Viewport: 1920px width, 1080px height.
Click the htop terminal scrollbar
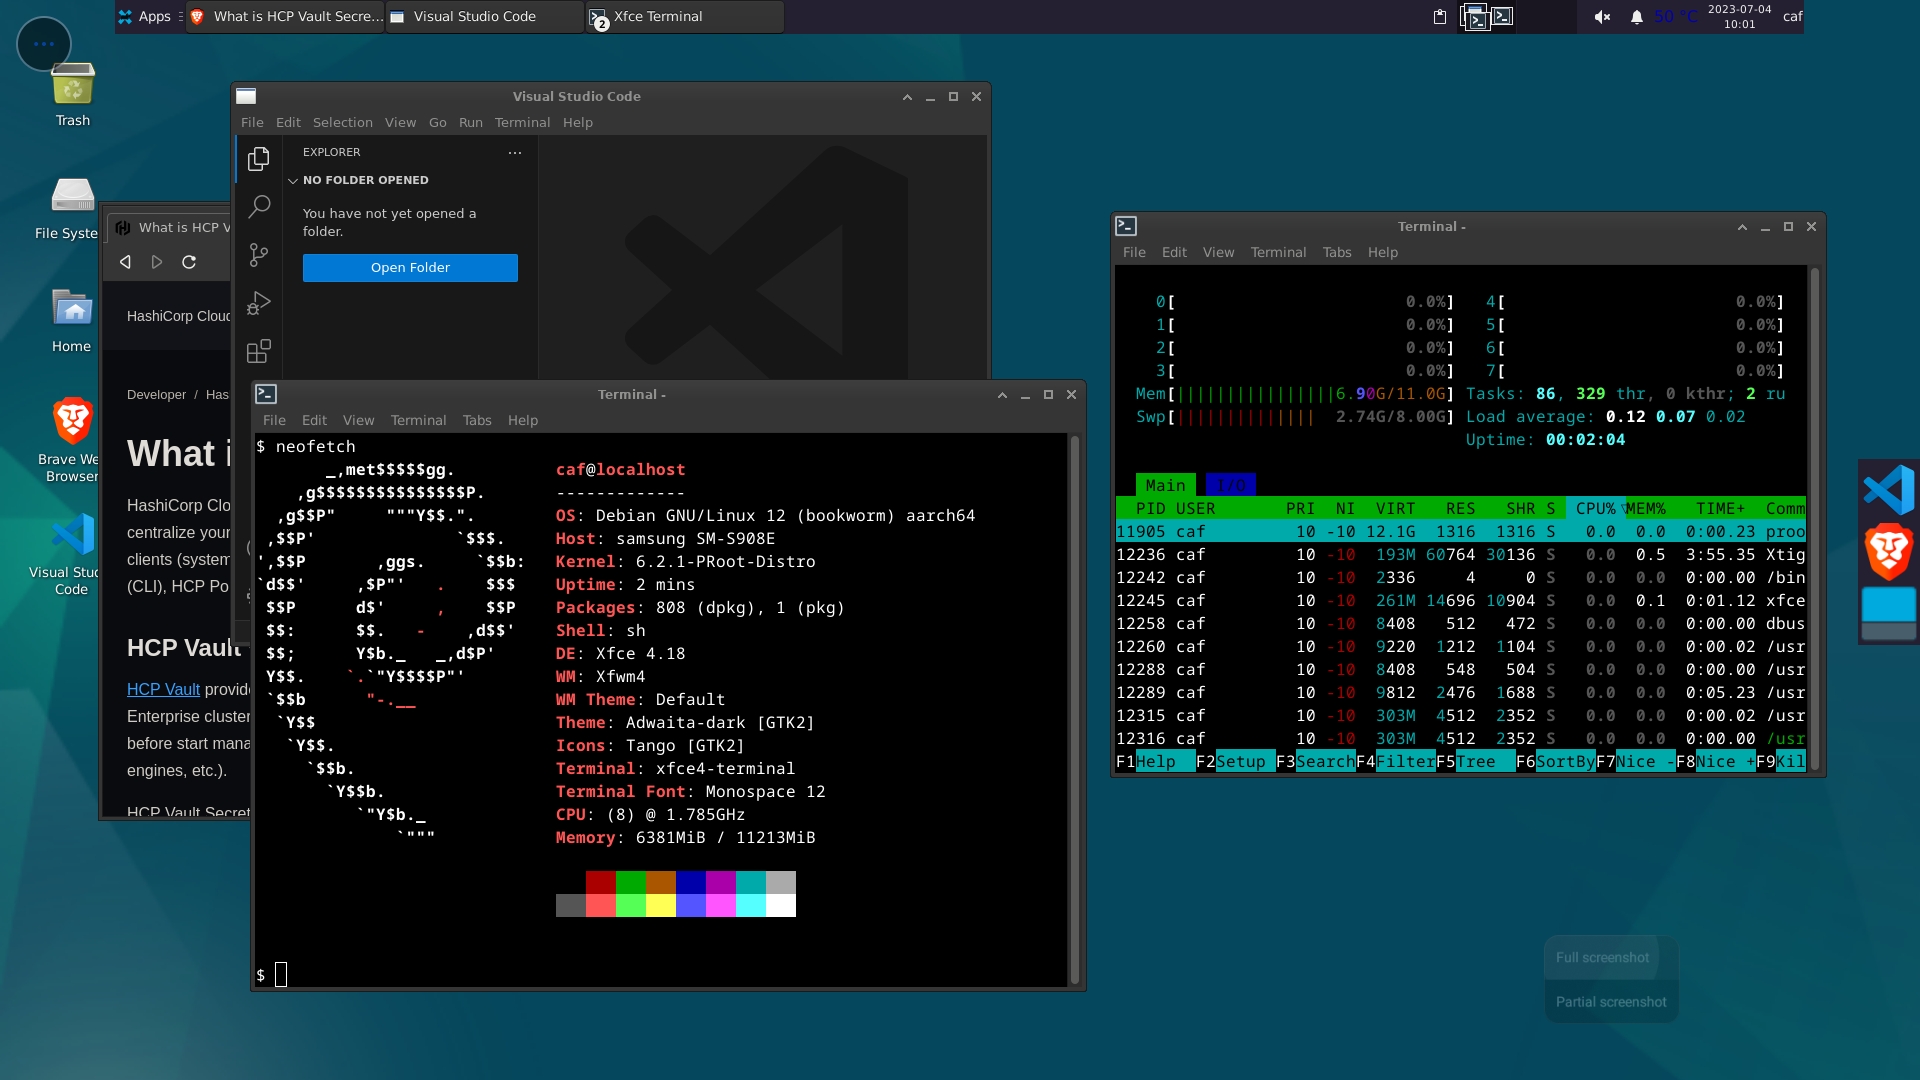1815,518
